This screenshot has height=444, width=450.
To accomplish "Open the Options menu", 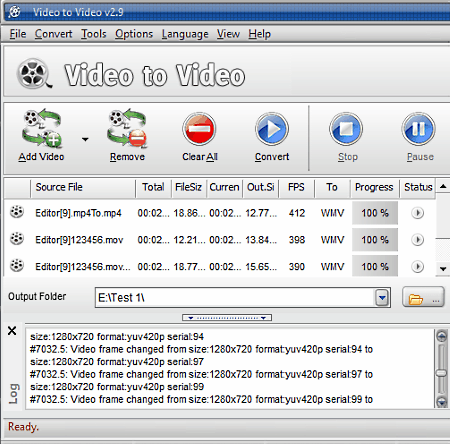I will pyautogui.click(x=134, y=34).
